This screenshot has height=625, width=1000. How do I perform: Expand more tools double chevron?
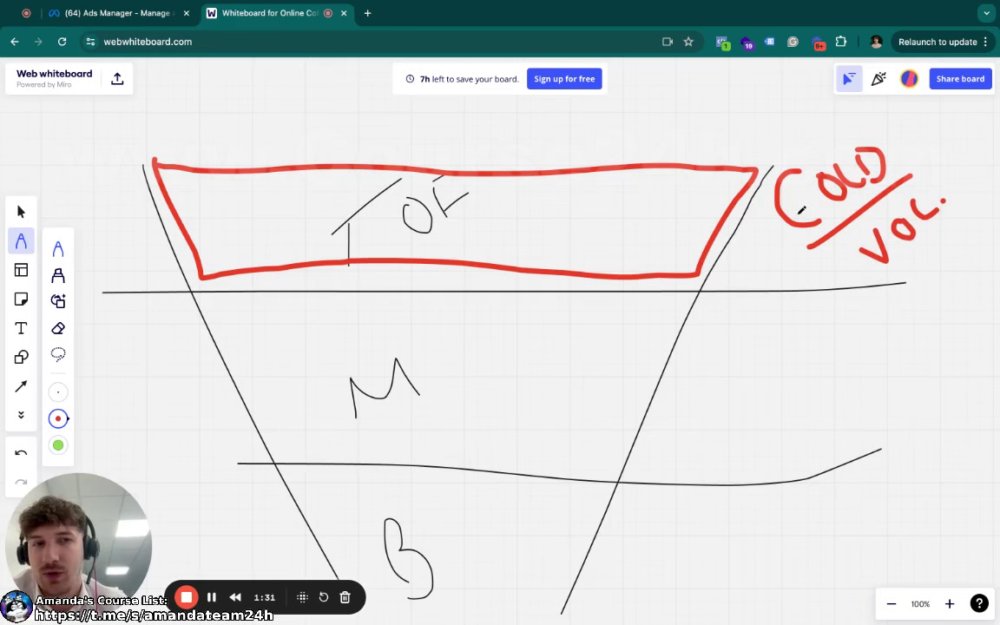[21, 415]
